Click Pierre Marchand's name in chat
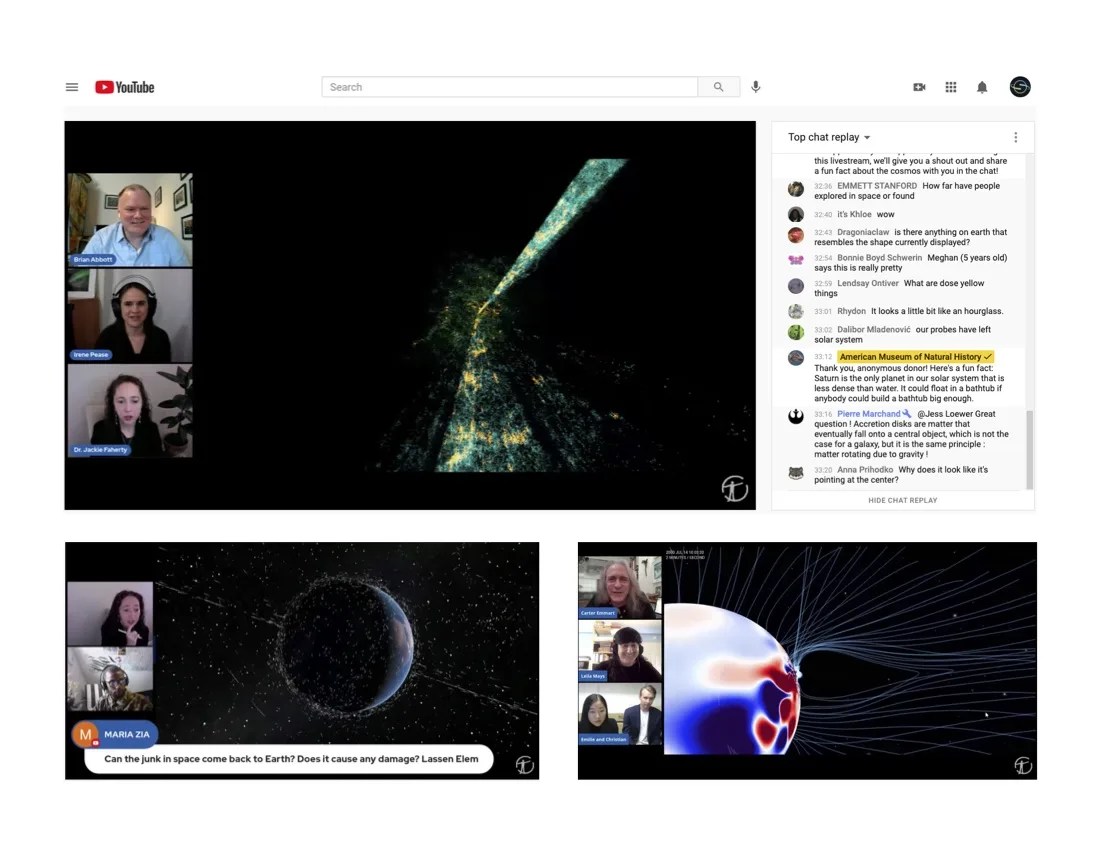The width and height of the screenshot is (1100, 850). tap(868, 414)
